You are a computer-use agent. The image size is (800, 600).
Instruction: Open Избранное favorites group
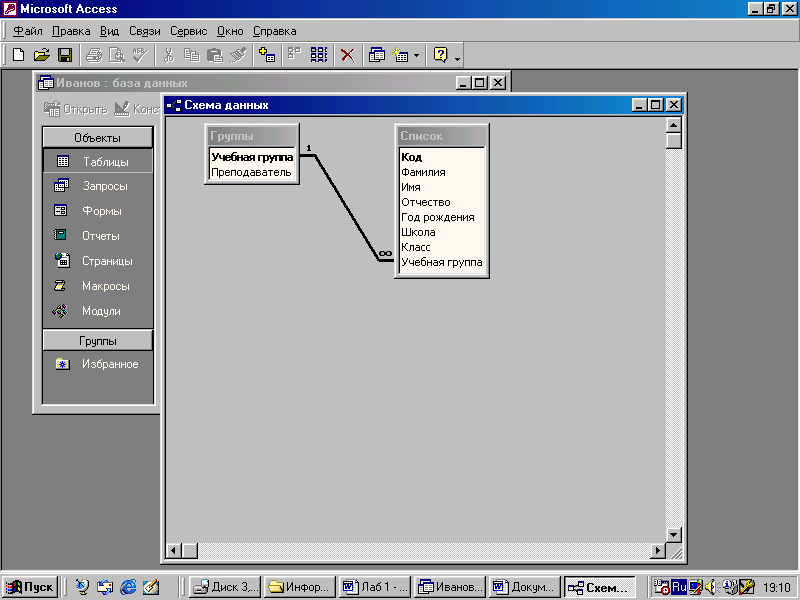[x=97, y=364]
